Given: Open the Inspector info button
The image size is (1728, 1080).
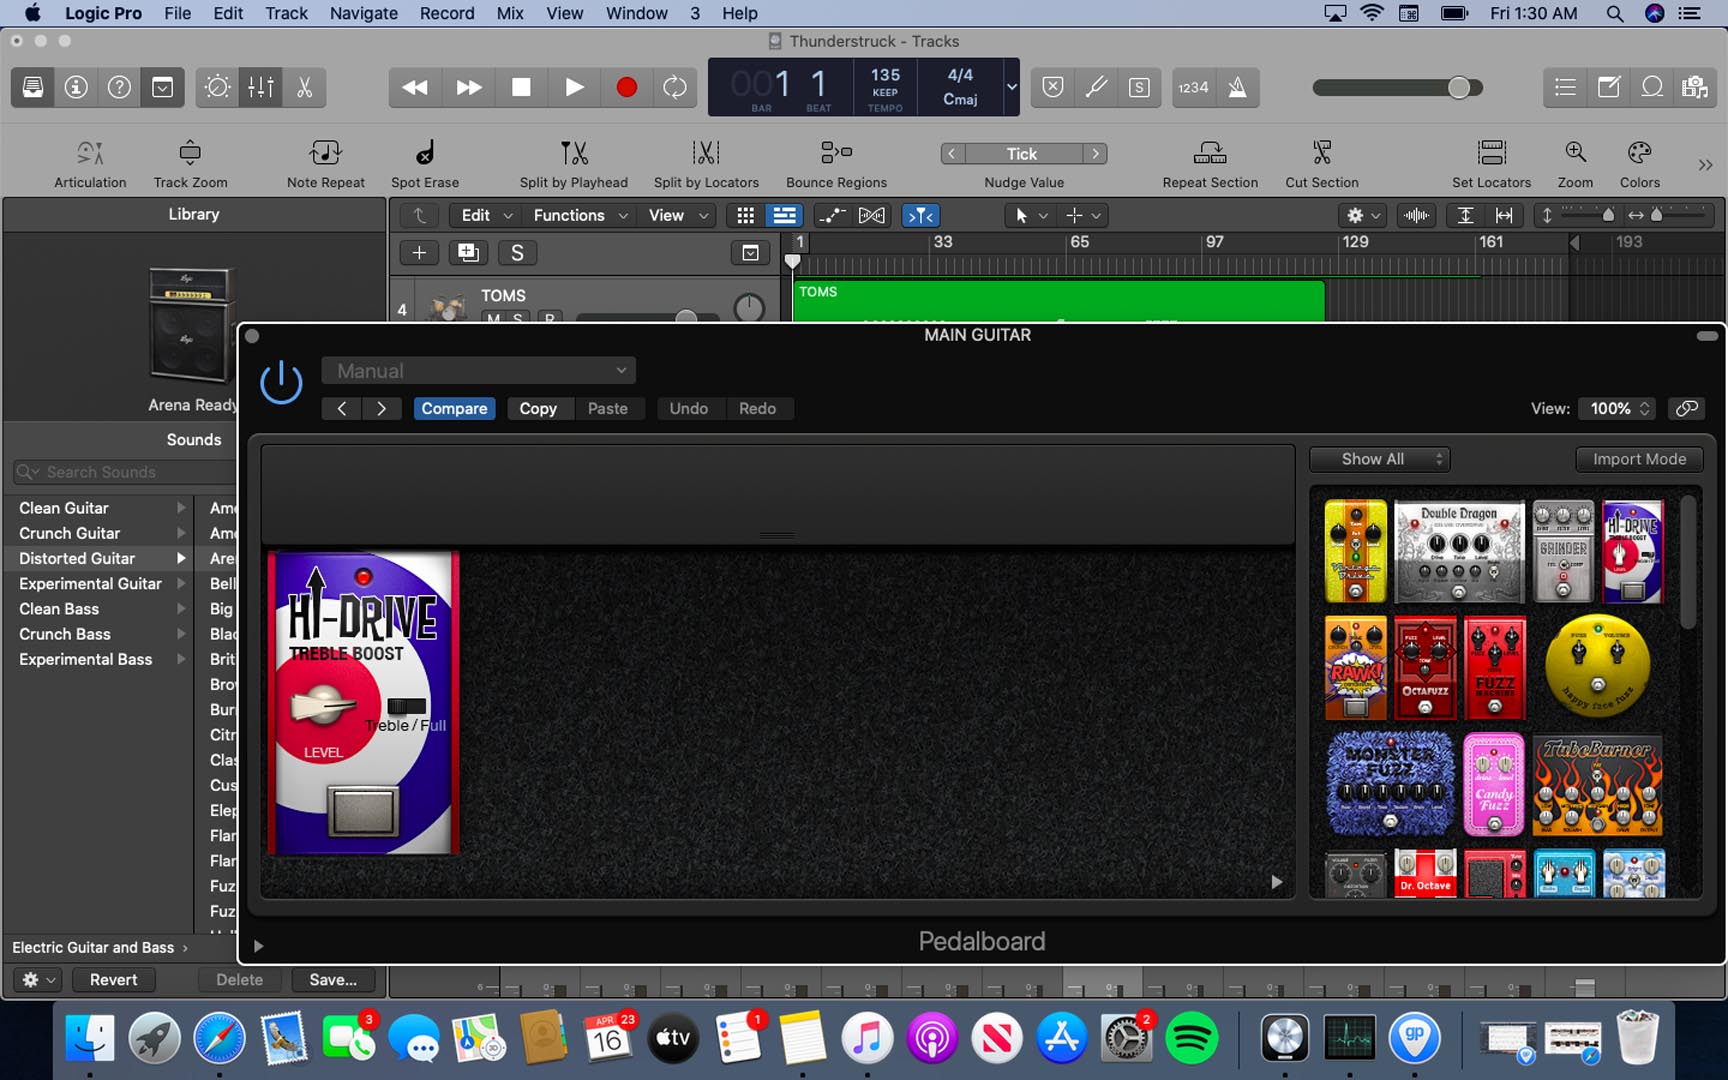Looking at the screenshot, I should [x=76, y=87].
